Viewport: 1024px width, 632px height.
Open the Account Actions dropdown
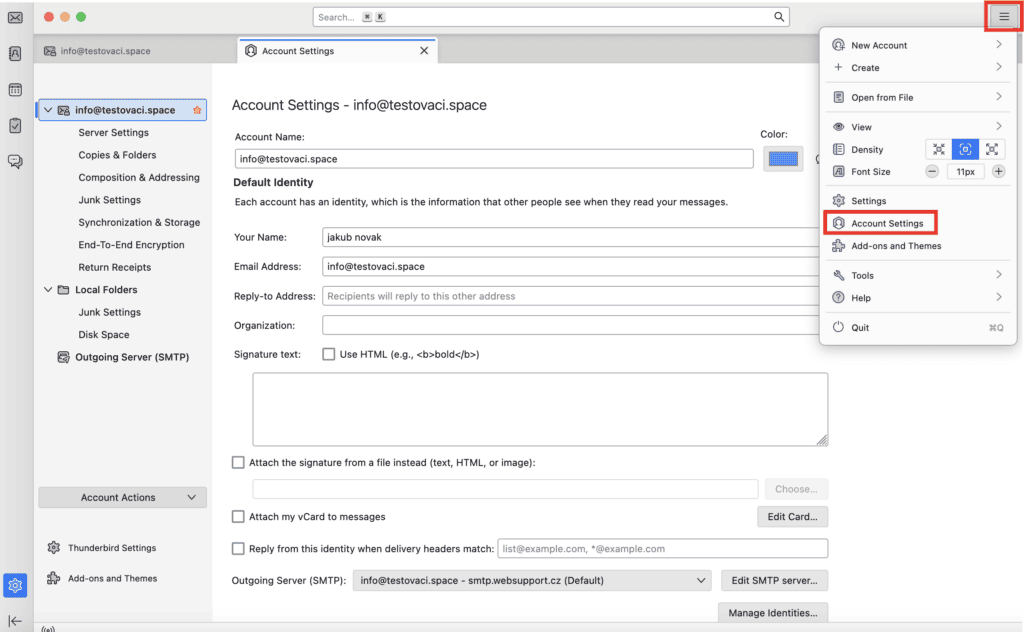coord(123,498)
